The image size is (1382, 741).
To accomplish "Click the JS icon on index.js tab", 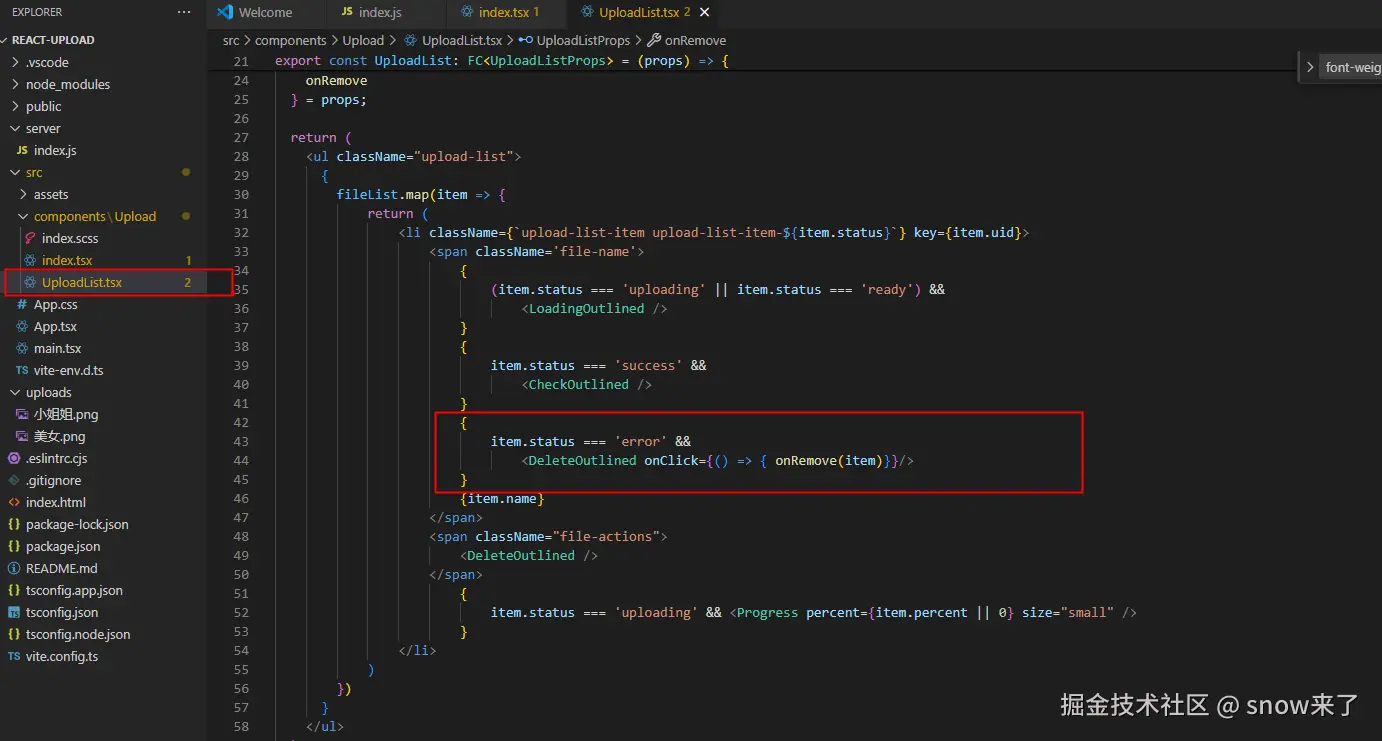I will click(x=347, y=12).
